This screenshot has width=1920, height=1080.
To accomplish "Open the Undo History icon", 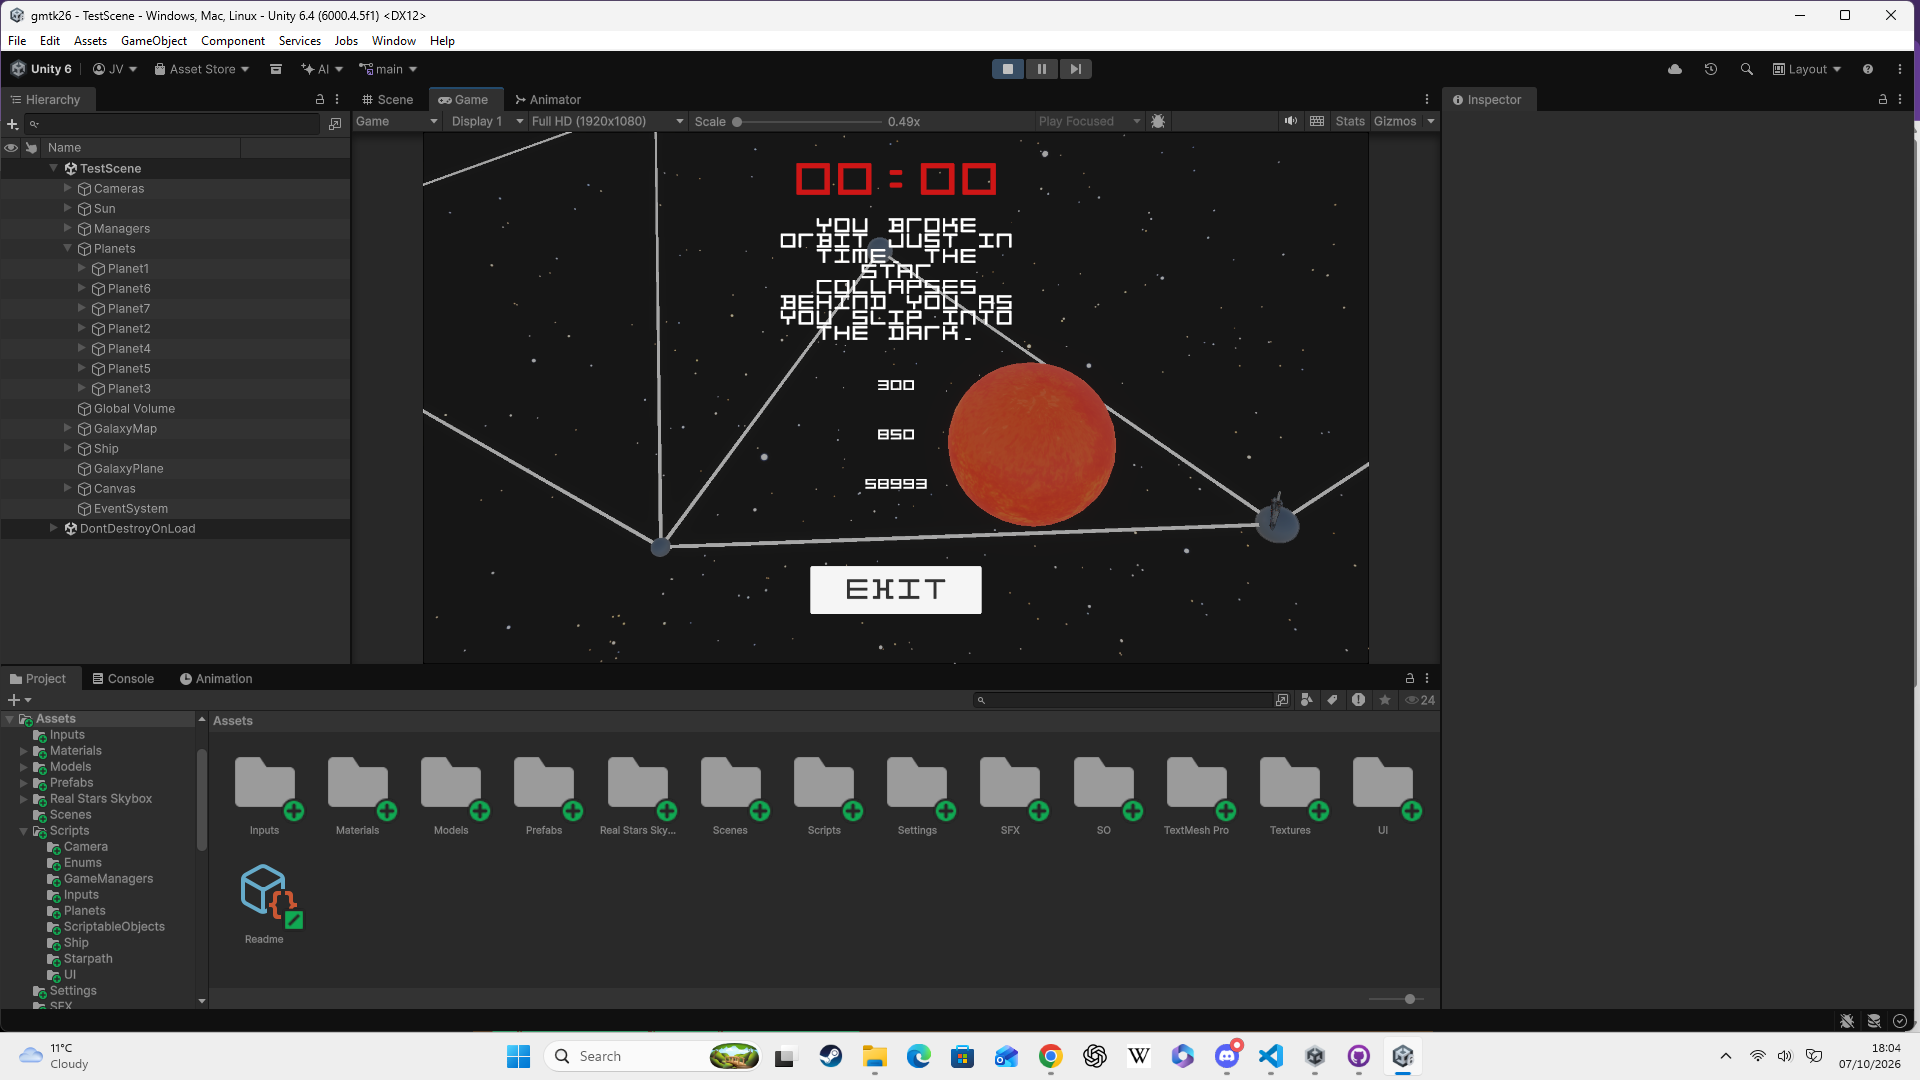I will coord(1711,69).
